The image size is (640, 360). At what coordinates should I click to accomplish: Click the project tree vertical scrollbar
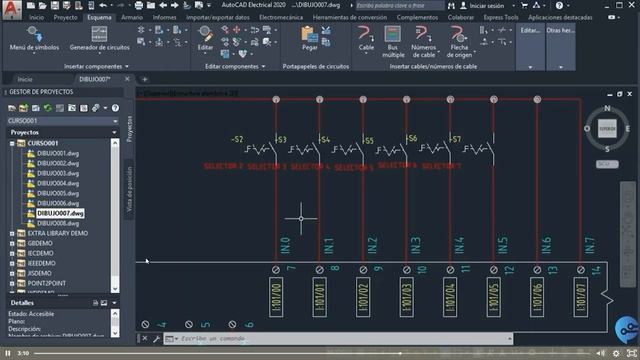pyautogui.click(x=115, y=216)
